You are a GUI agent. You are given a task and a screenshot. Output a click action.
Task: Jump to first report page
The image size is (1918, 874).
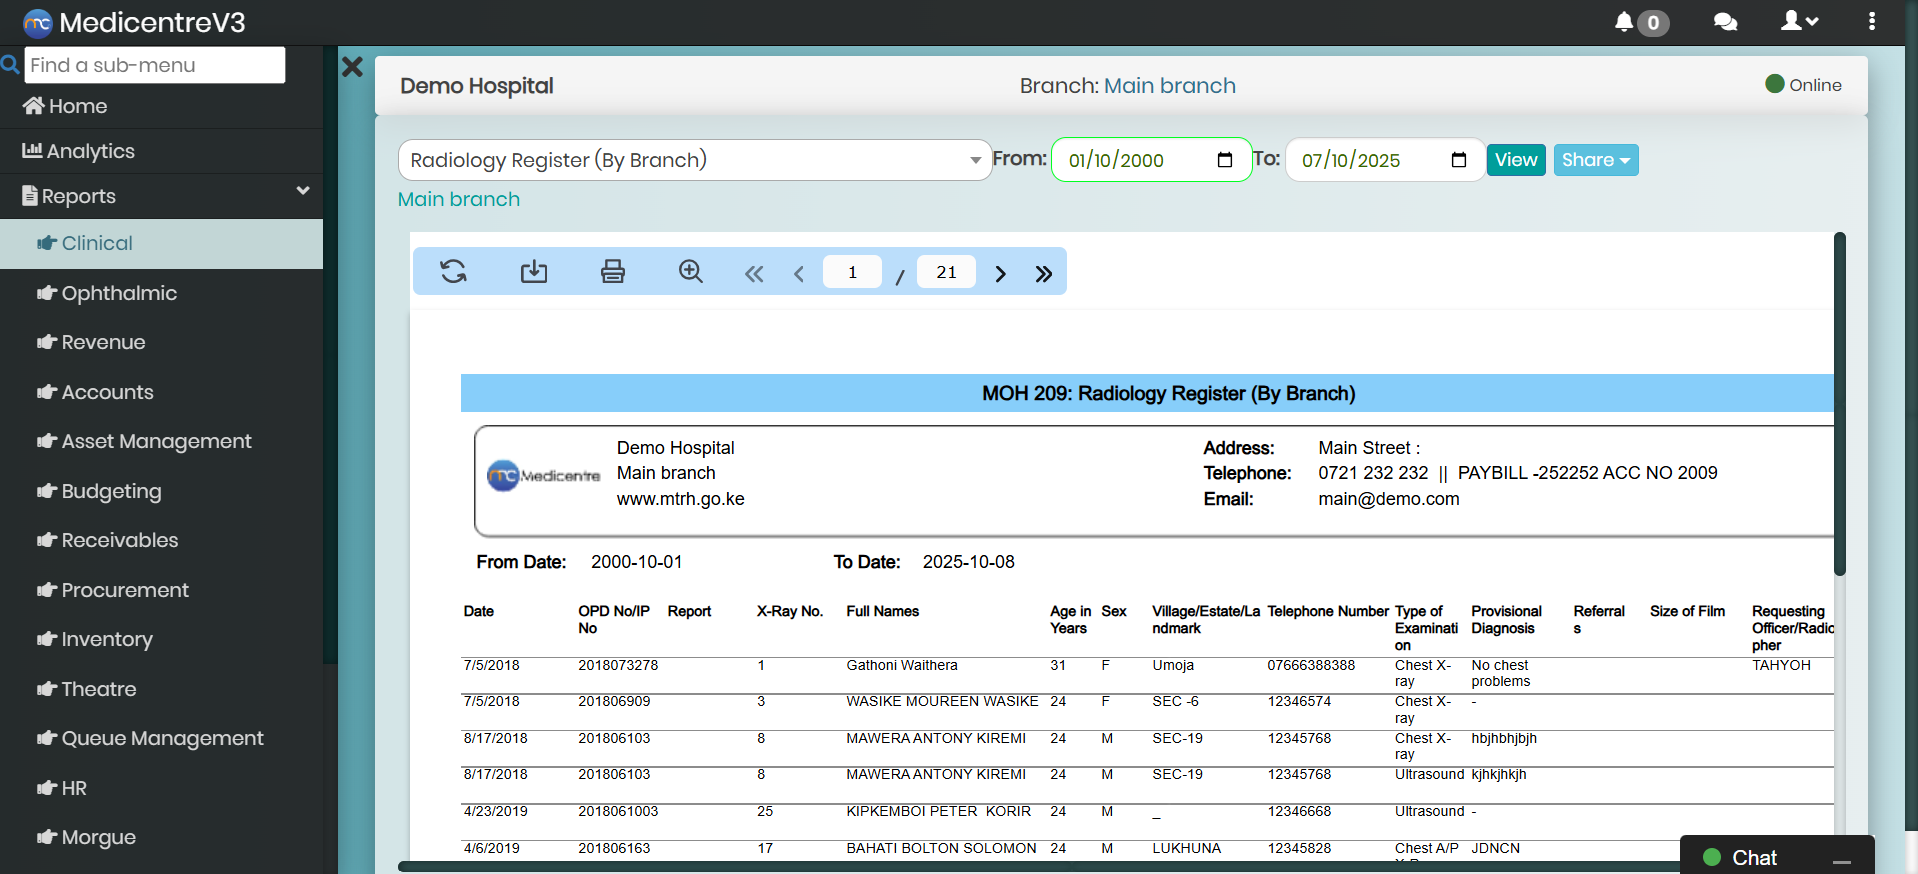754,274
